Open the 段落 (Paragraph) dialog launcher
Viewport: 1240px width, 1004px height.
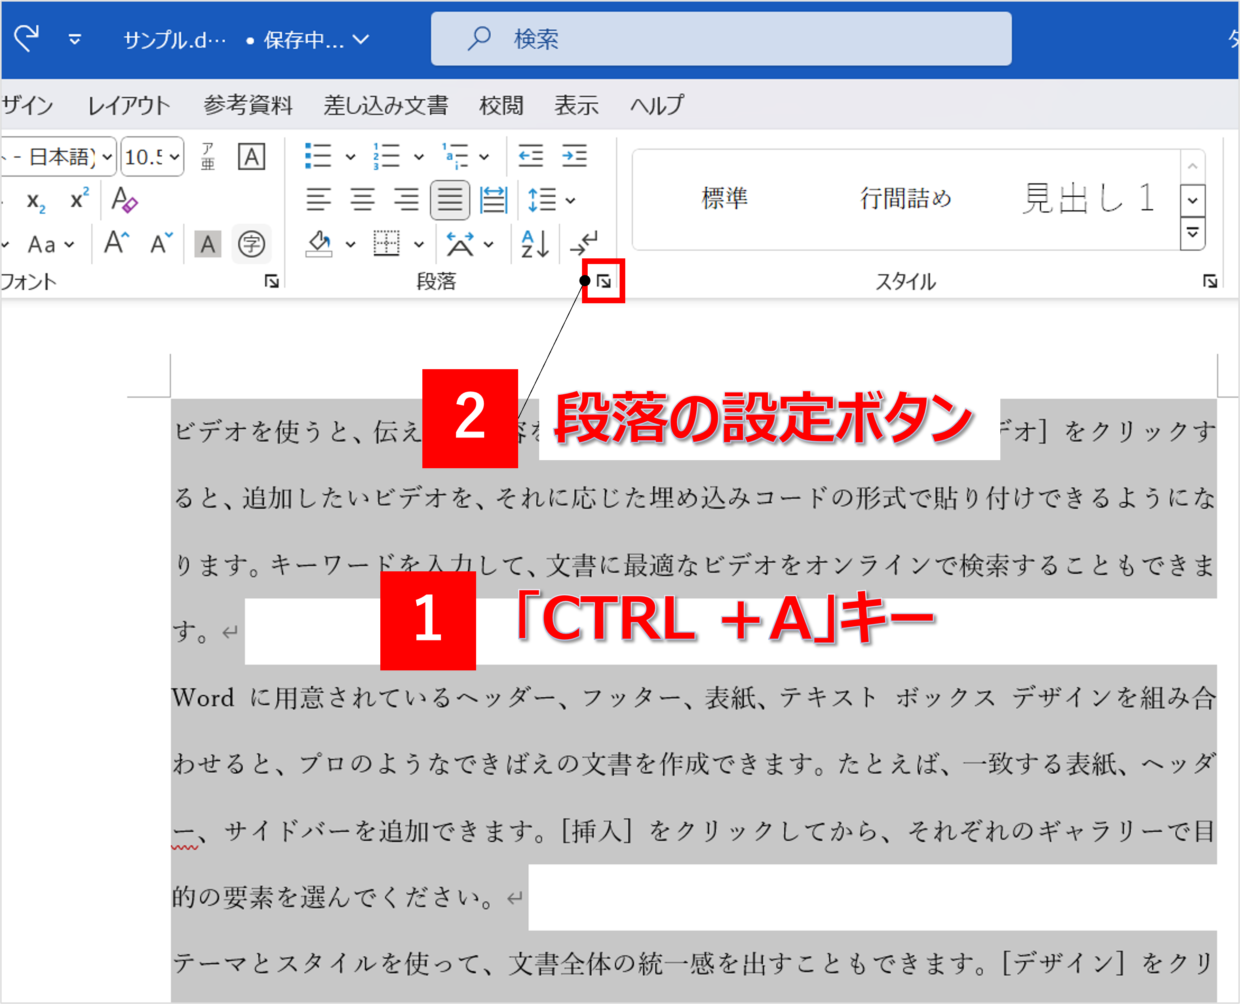click(602, 281)
